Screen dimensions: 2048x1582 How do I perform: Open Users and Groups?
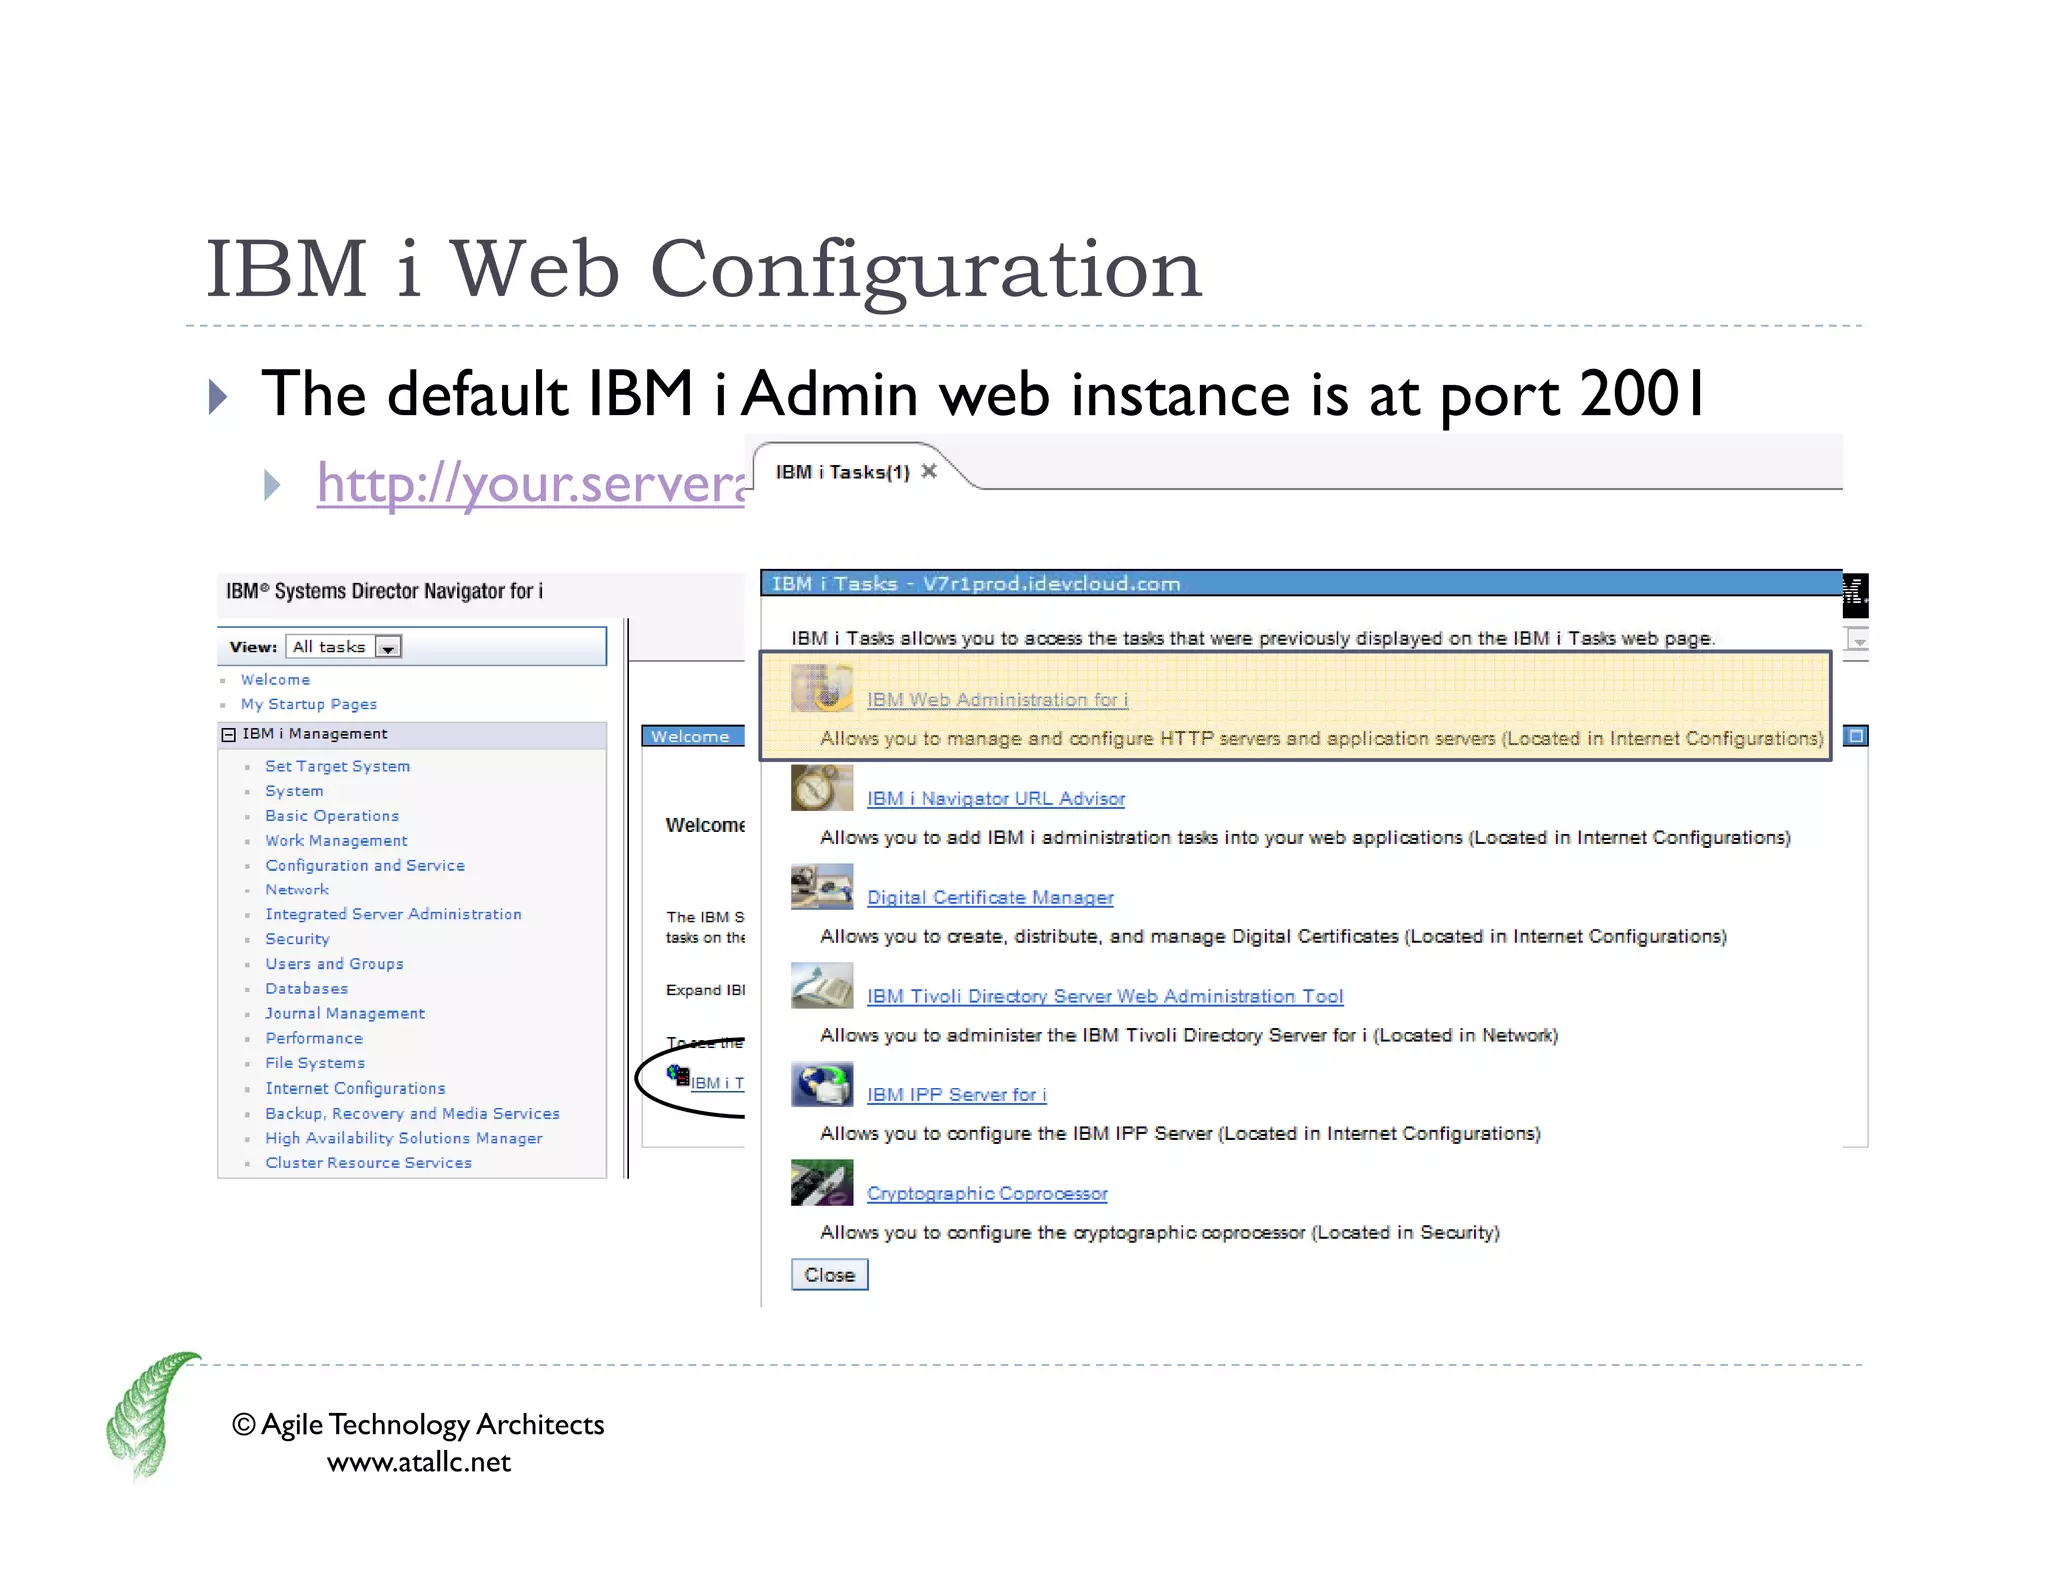tap(334, 964)
